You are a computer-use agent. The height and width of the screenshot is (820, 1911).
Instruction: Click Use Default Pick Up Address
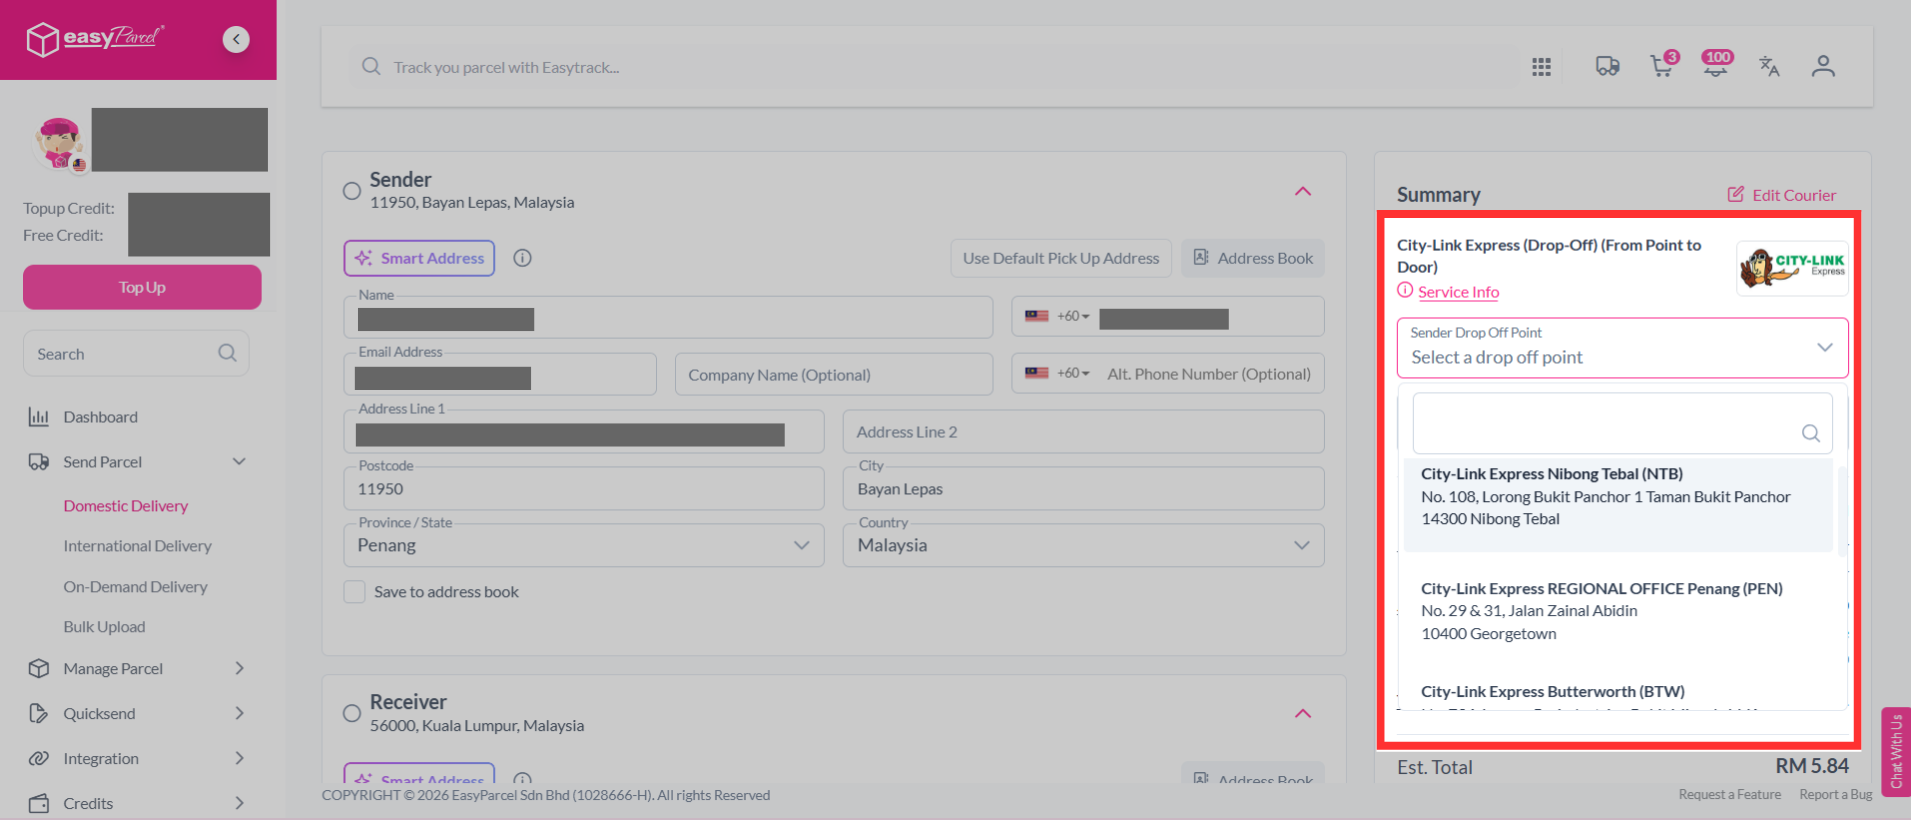point(1061,258)
